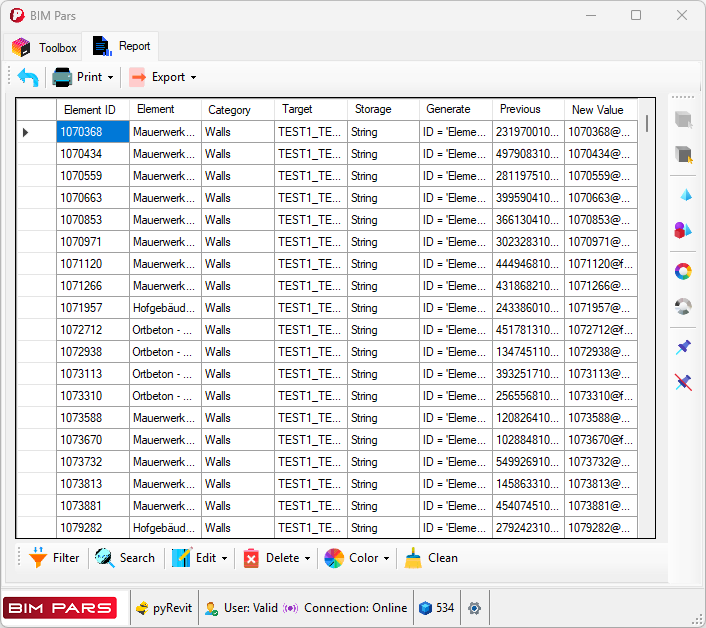Click the row selector arrow for 1070368

[x=26, y=132]
